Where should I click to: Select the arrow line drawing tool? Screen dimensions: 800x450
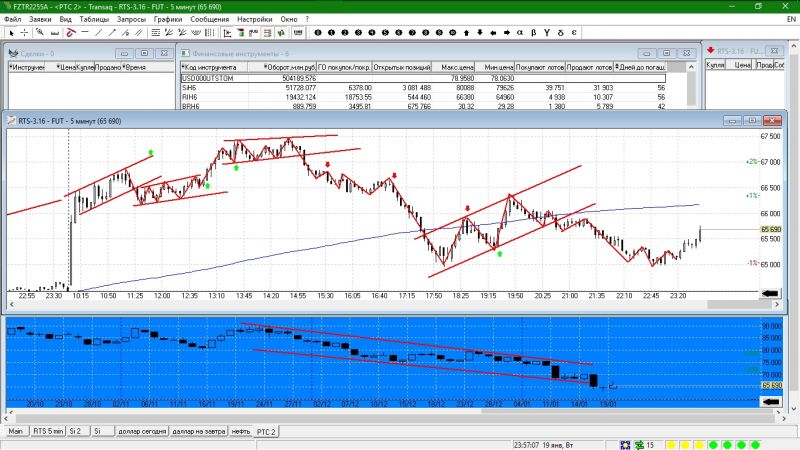click(112, 33)
